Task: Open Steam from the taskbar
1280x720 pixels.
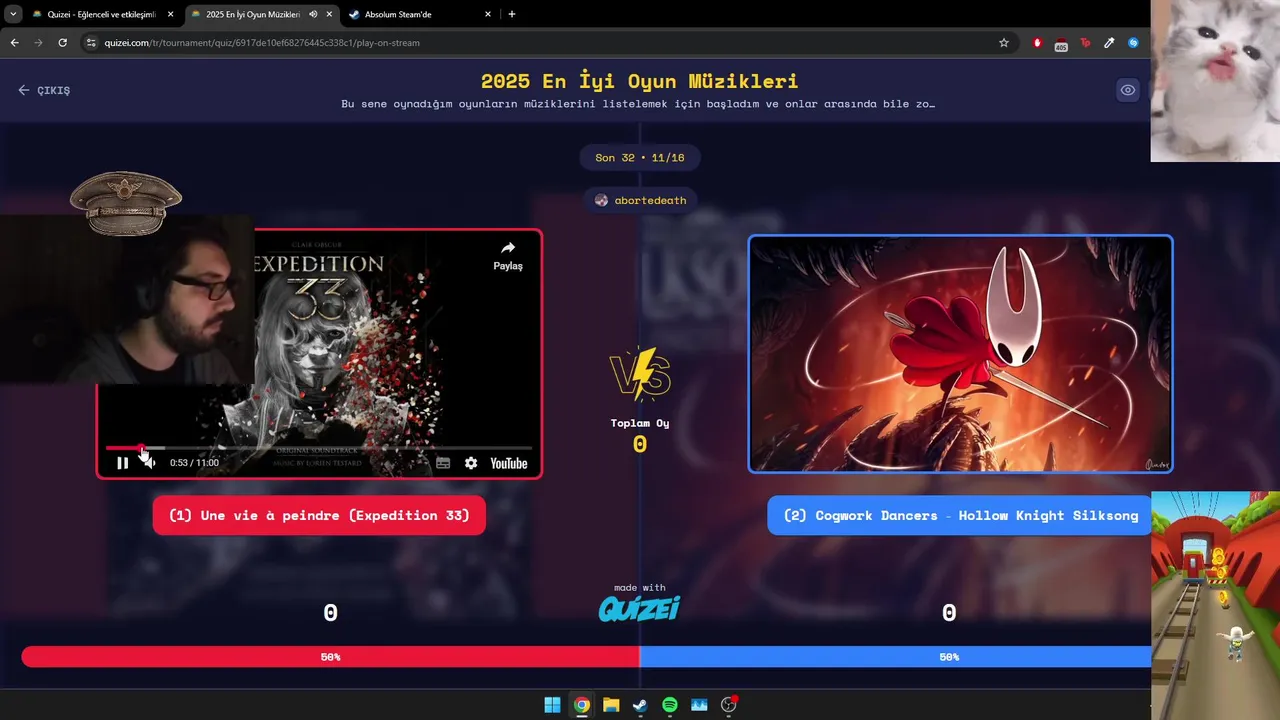Action: point(640,705)
